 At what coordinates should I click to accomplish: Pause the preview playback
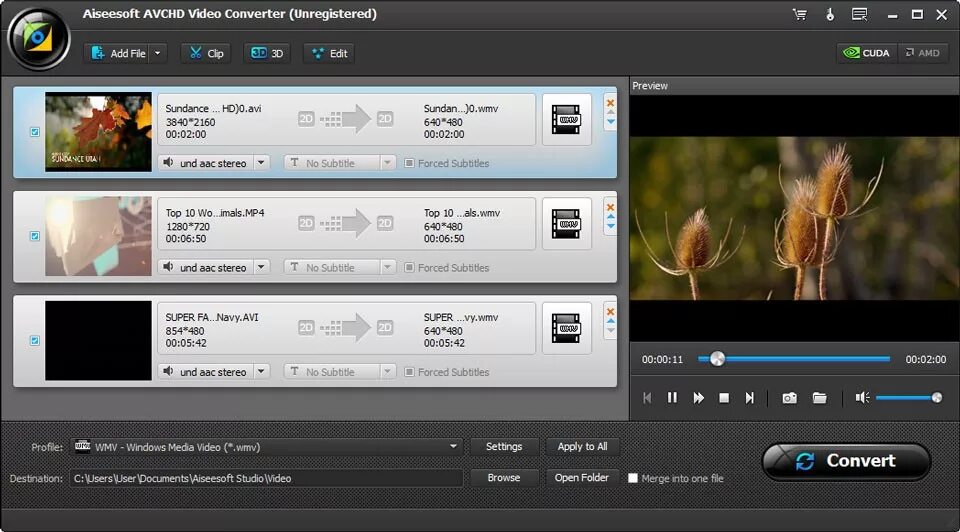(x=672, y=398)
